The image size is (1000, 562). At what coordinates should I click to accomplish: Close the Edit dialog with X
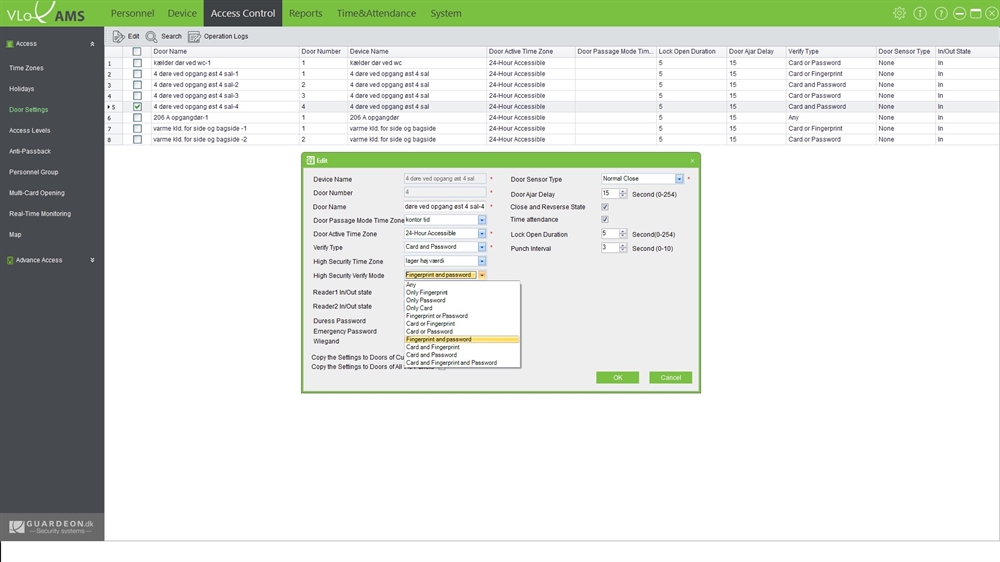coord(692,161)
